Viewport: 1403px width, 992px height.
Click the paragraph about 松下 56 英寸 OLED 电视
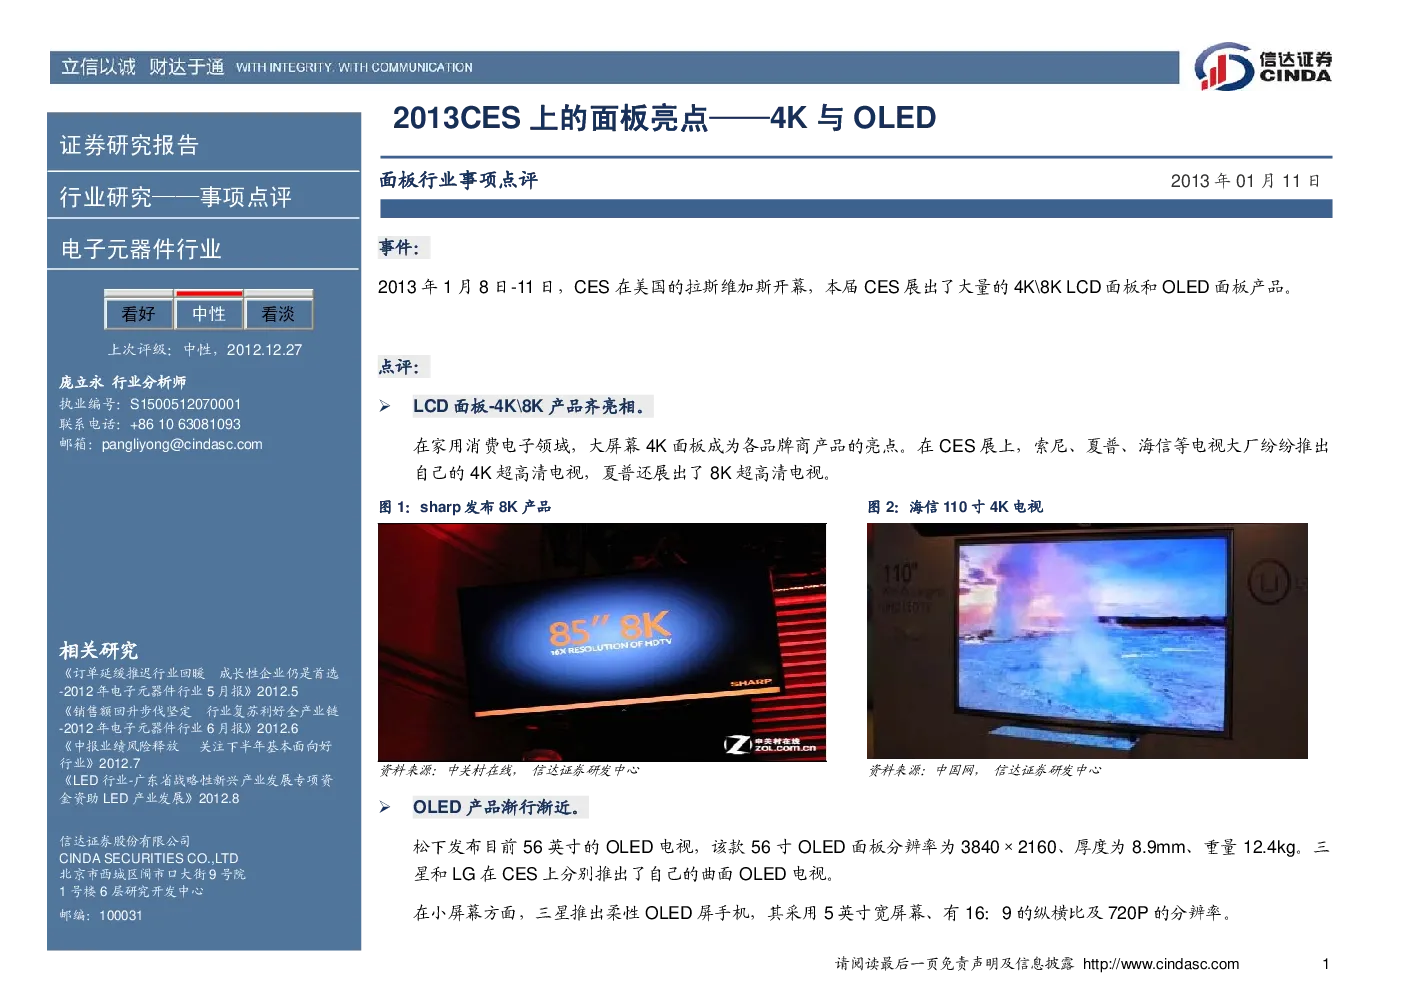[x=871, y=860]
